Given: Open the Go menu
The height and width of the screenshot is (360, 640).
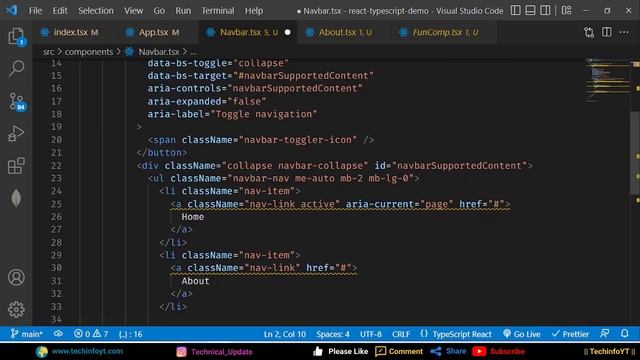Looking at the screenshot, I should coord(159,11).
